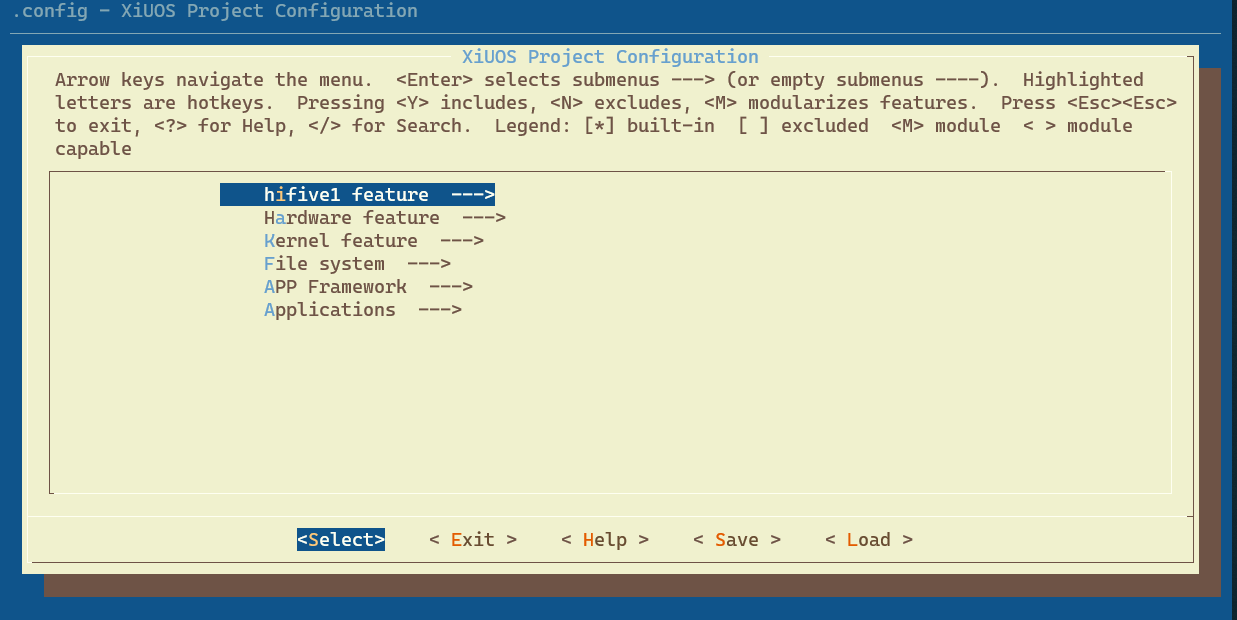Open the Kernel feature submenu
Image resolution: width=1237 pixels, height=620 pixels.
point(374,241)
